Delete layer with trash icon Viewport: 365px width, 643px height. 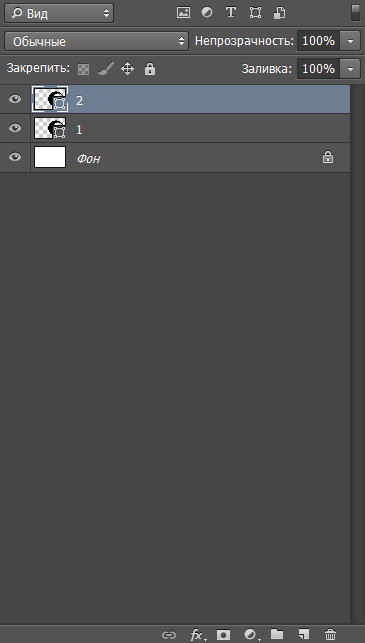coord(330,634)
